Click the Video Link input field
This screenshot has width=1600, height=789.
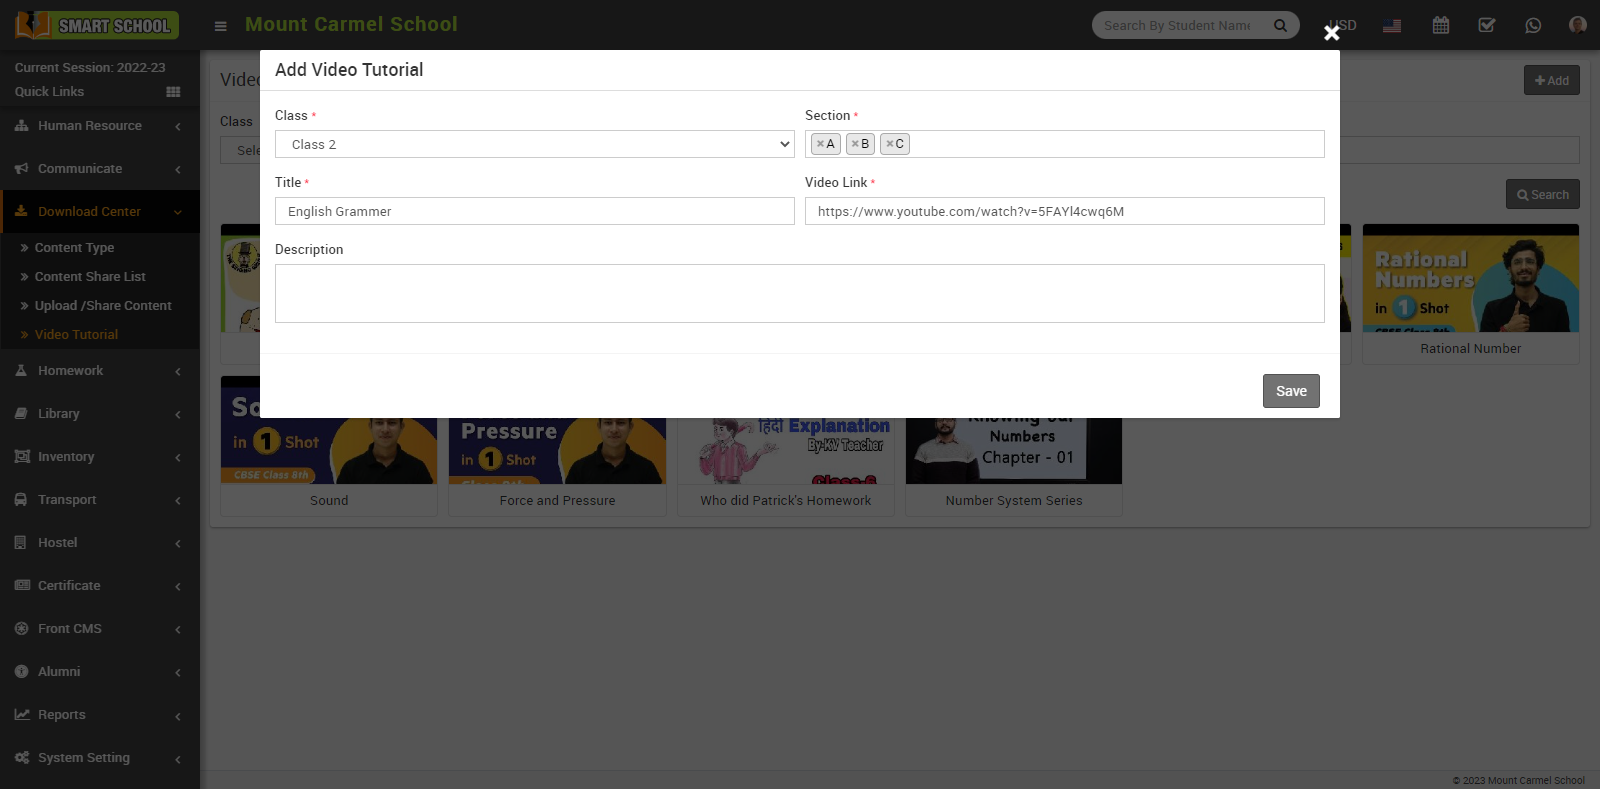point(1065,211)
